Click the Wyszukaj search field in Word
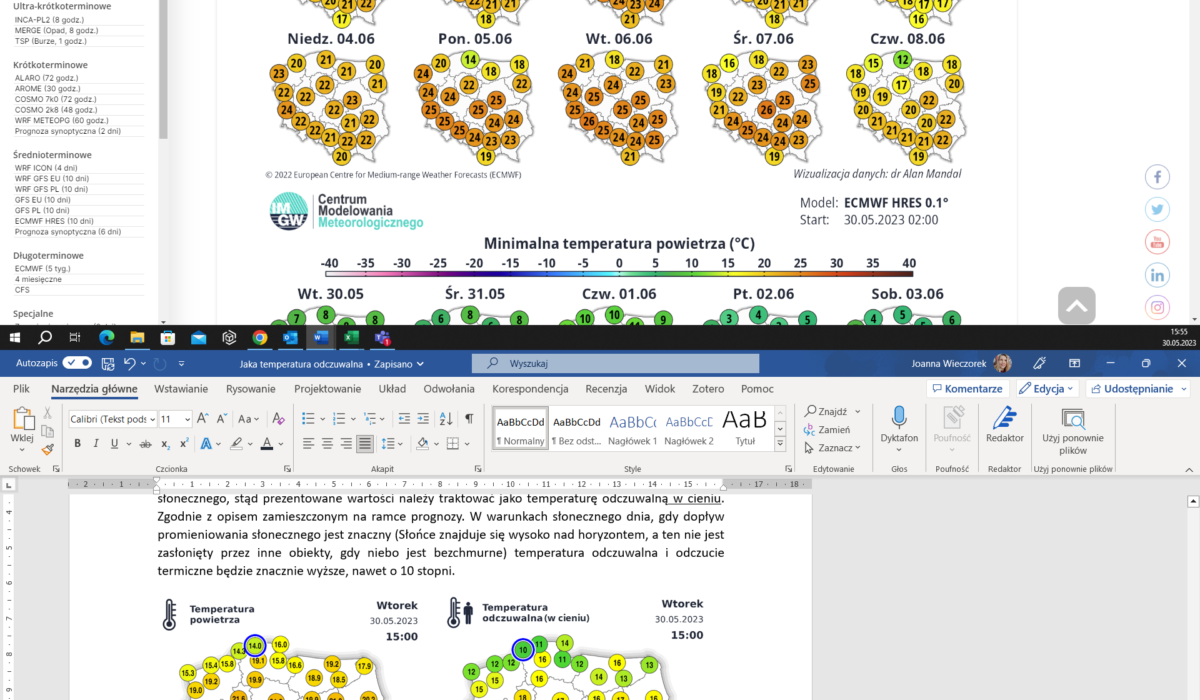This screenshot has height=700, width=1200. pos(615,364)
